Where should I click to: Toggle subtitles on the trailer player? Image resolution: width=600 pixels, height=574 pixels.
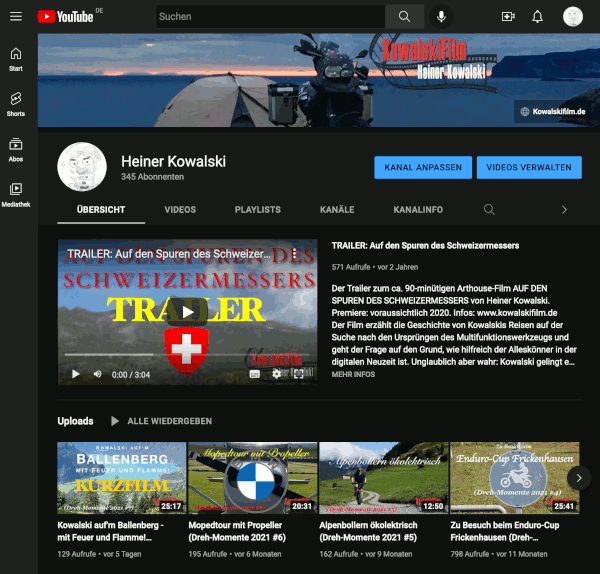pos(254,374)
